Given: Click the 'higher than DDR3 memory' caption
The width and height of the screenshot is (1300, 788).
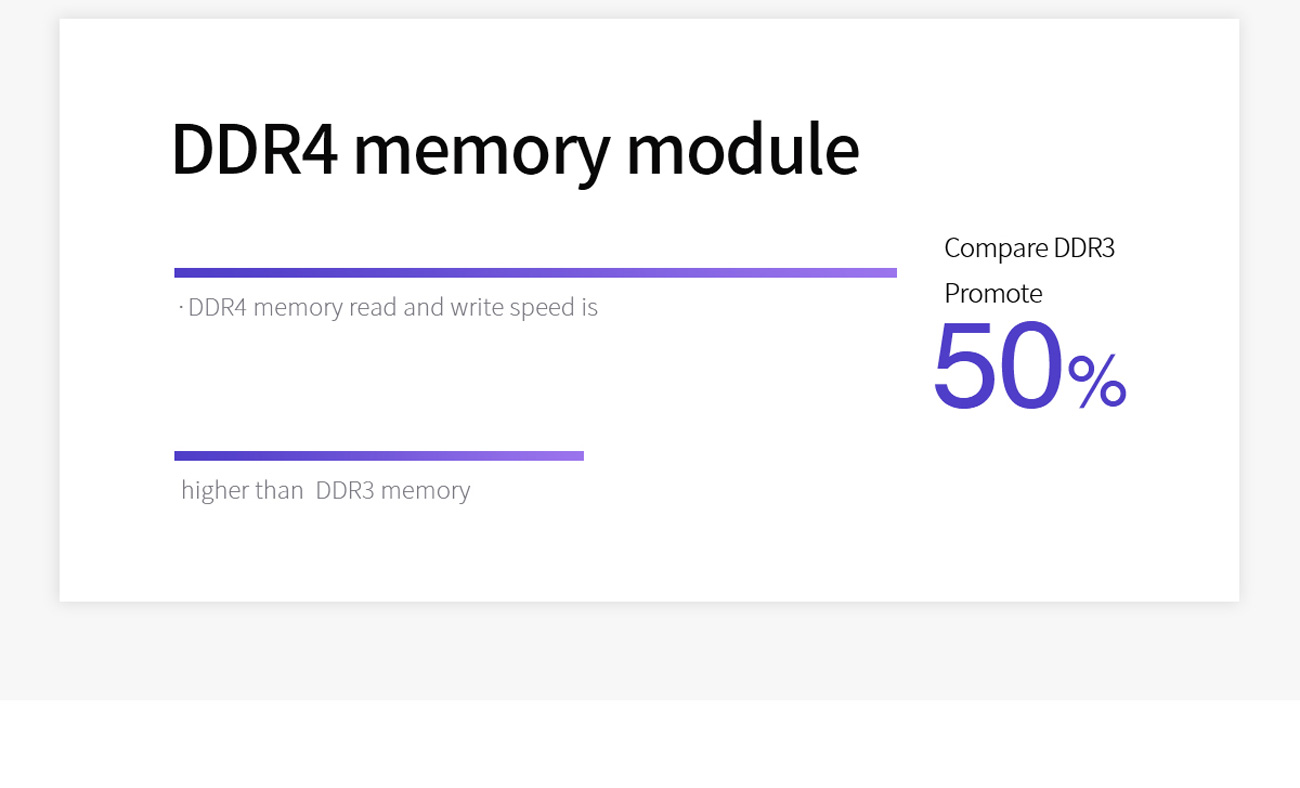Looking at the screenshot, I should coord(325,490).
